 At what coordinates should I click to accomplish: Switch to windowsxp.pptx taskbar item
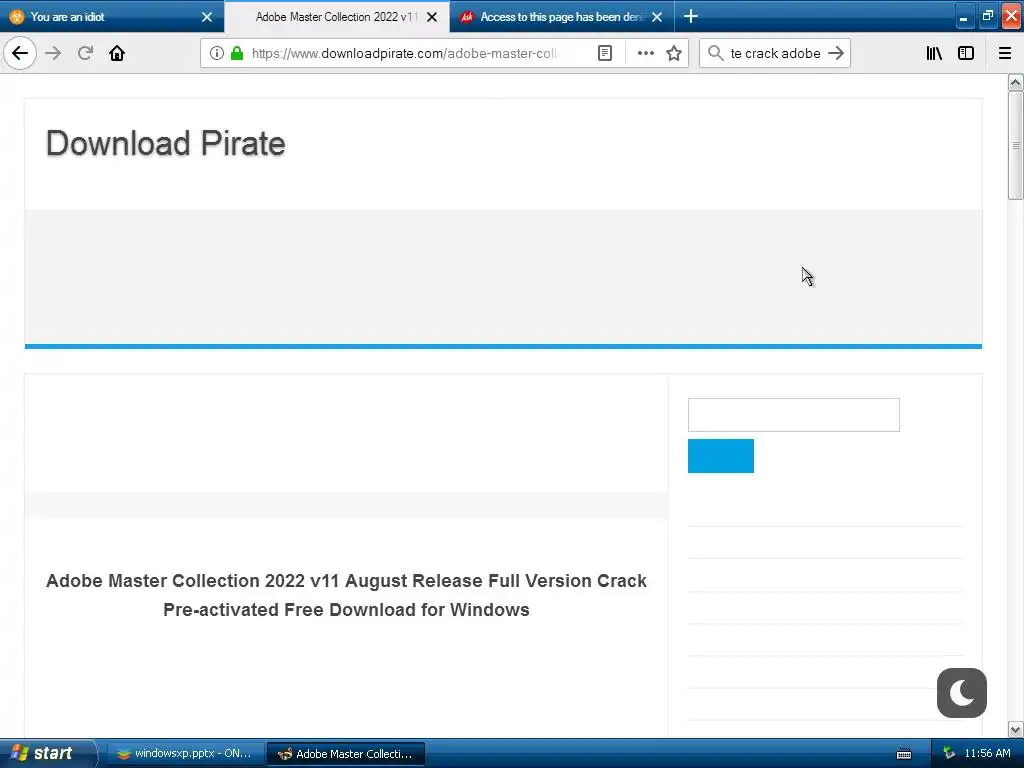(x=185, y=754)
